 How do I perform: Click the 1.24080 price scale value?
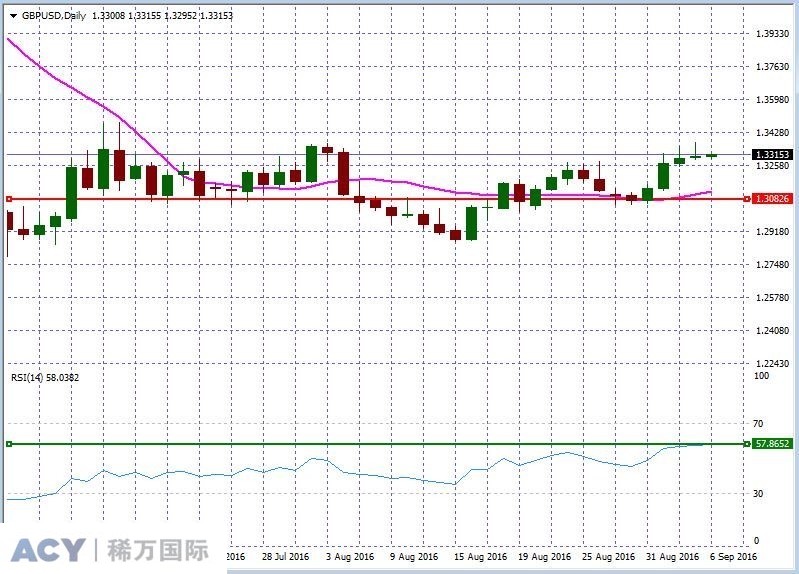coord(773,331)
